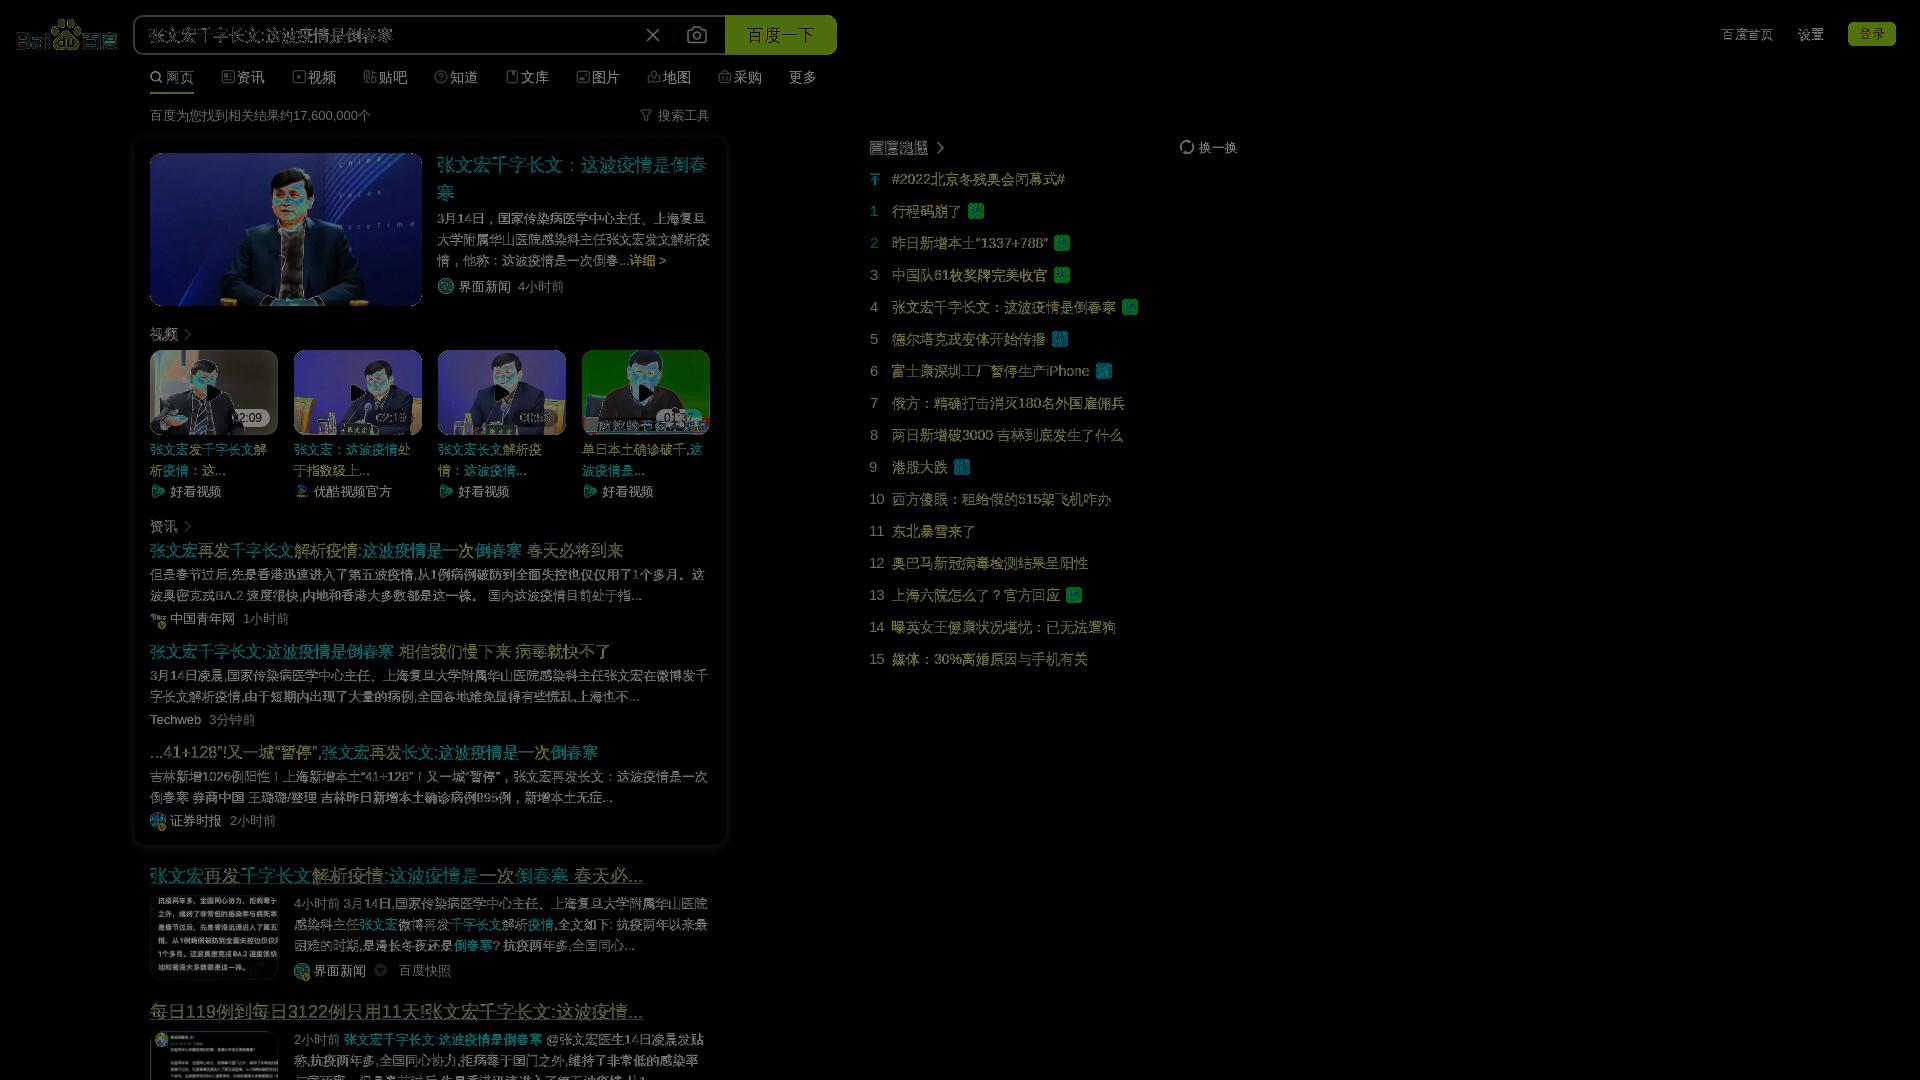Open hot search 富士康深圳工厂暂停生产iPhone
This screenshot has width=1920, height=1080.
990,371
